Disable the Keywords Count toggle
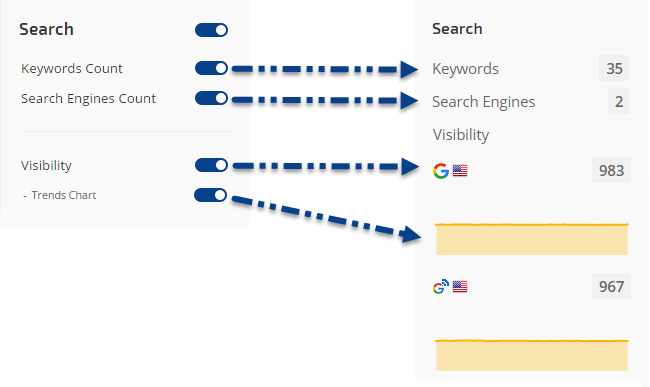Viewport: 650px width, 387px height. pos(211,68)
